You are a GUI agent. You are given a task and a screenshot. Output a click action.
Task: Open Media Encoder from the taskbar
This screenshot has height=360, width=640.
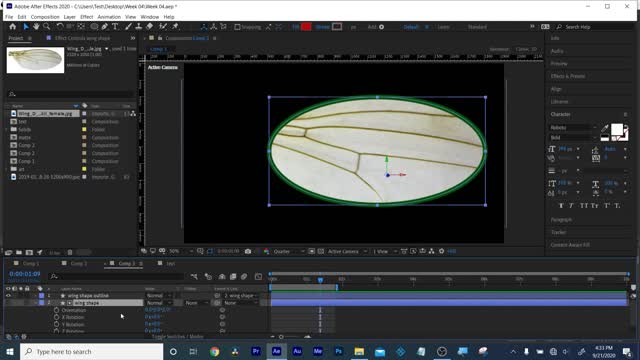(318, 351)
